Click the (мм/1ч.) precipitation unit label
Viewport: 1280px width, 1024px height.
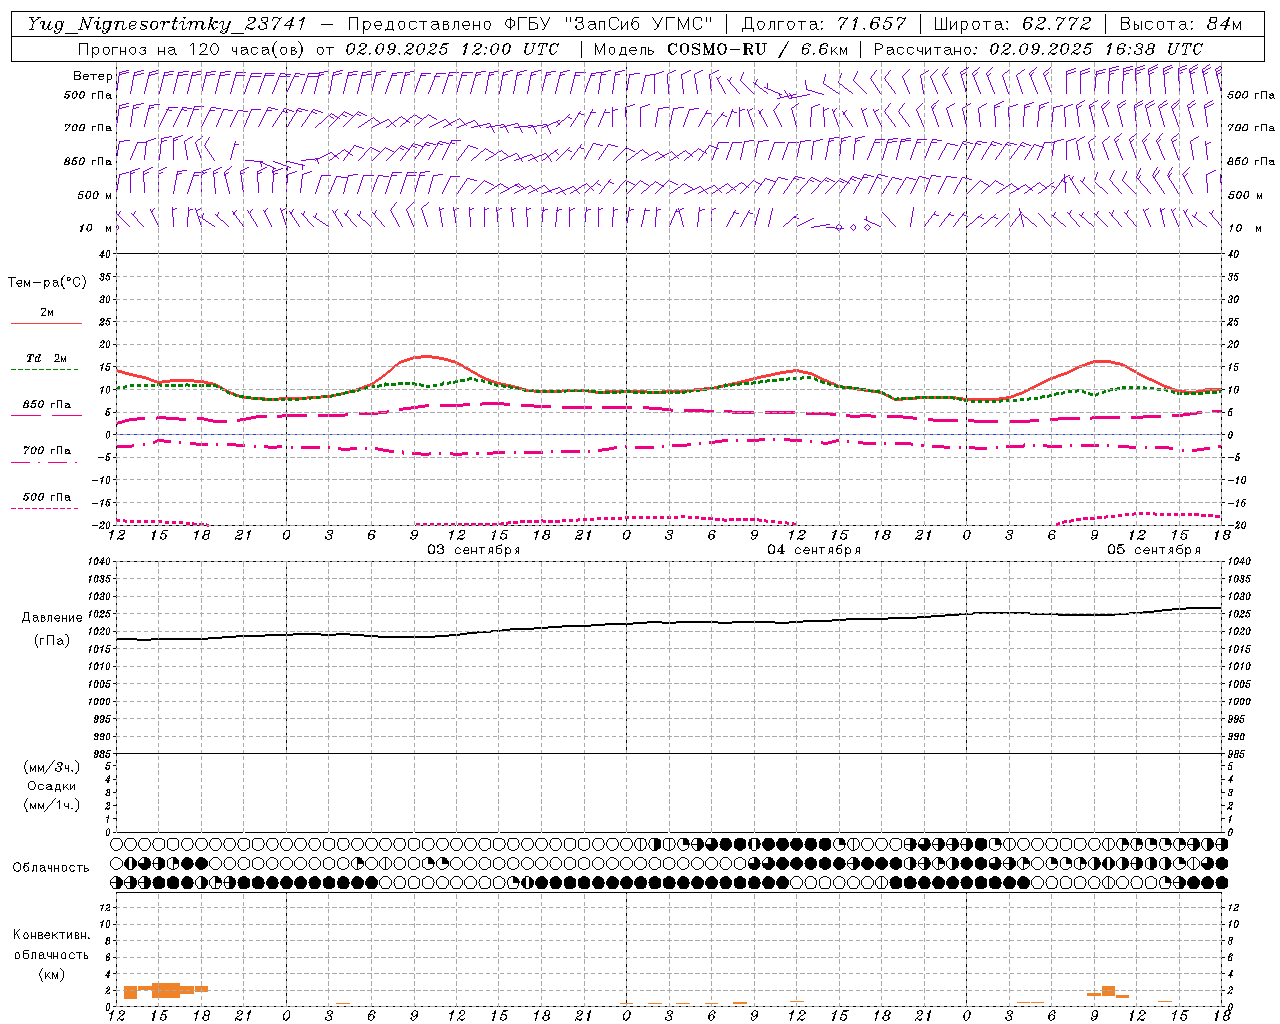coord(52,805)
